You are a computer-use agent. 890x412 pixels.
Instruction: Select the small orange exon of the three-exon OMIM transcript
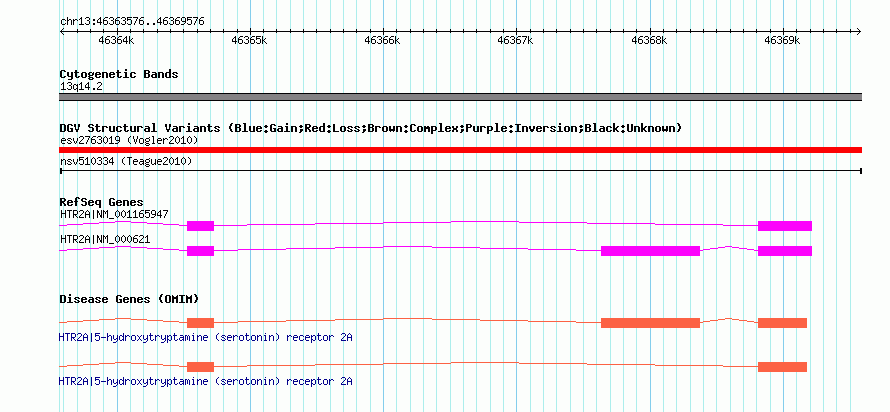[x=200, y=323]
